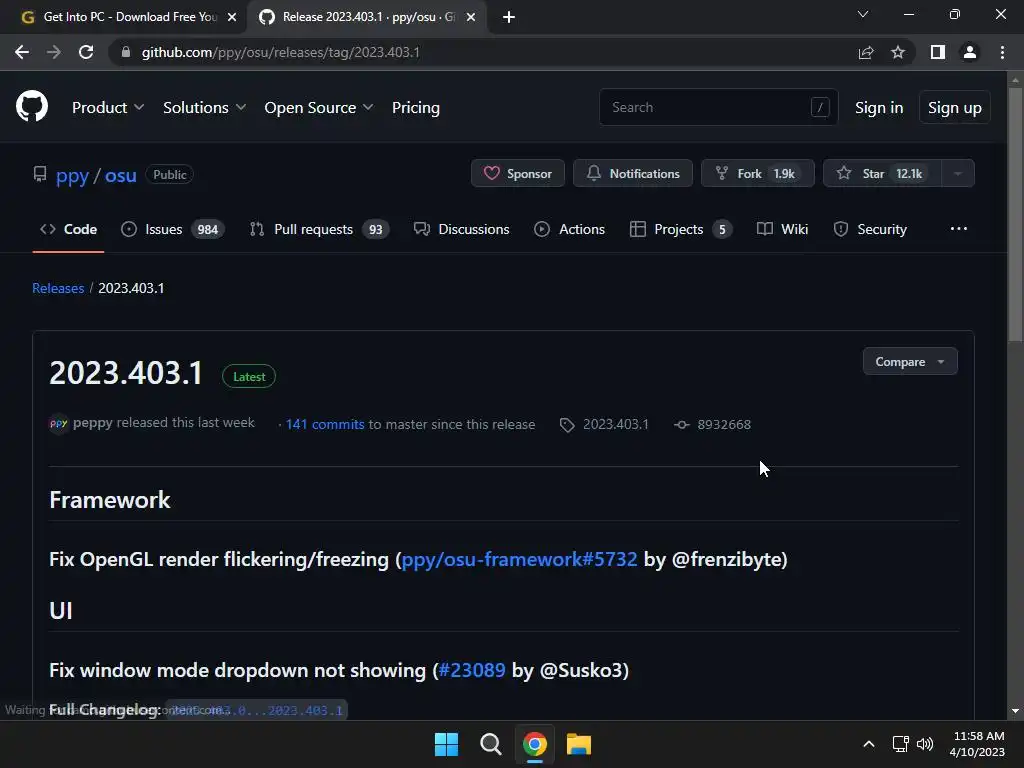Screen dimensions: 1024x768
Task: Open the Discussions tab
Action: tap(462, 229)
